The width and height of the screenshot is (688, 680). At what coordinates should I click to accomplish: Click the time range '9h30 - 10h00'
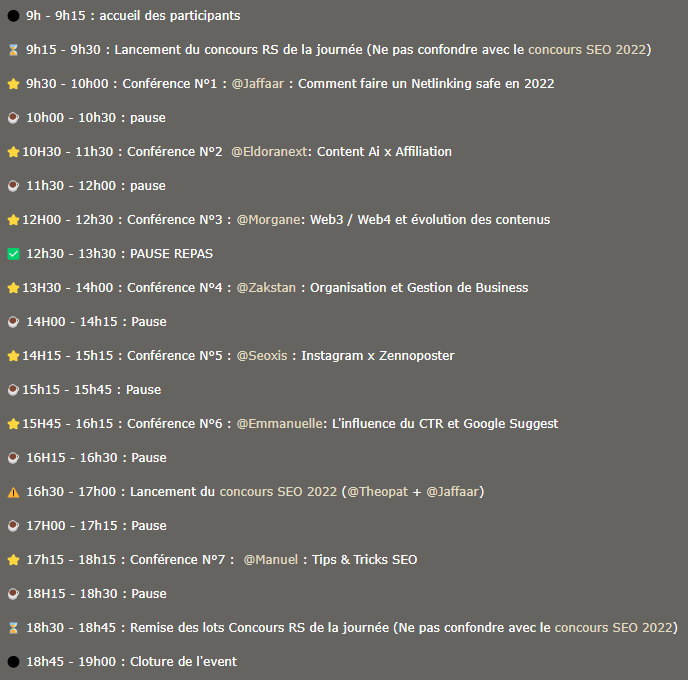[67, 84]
